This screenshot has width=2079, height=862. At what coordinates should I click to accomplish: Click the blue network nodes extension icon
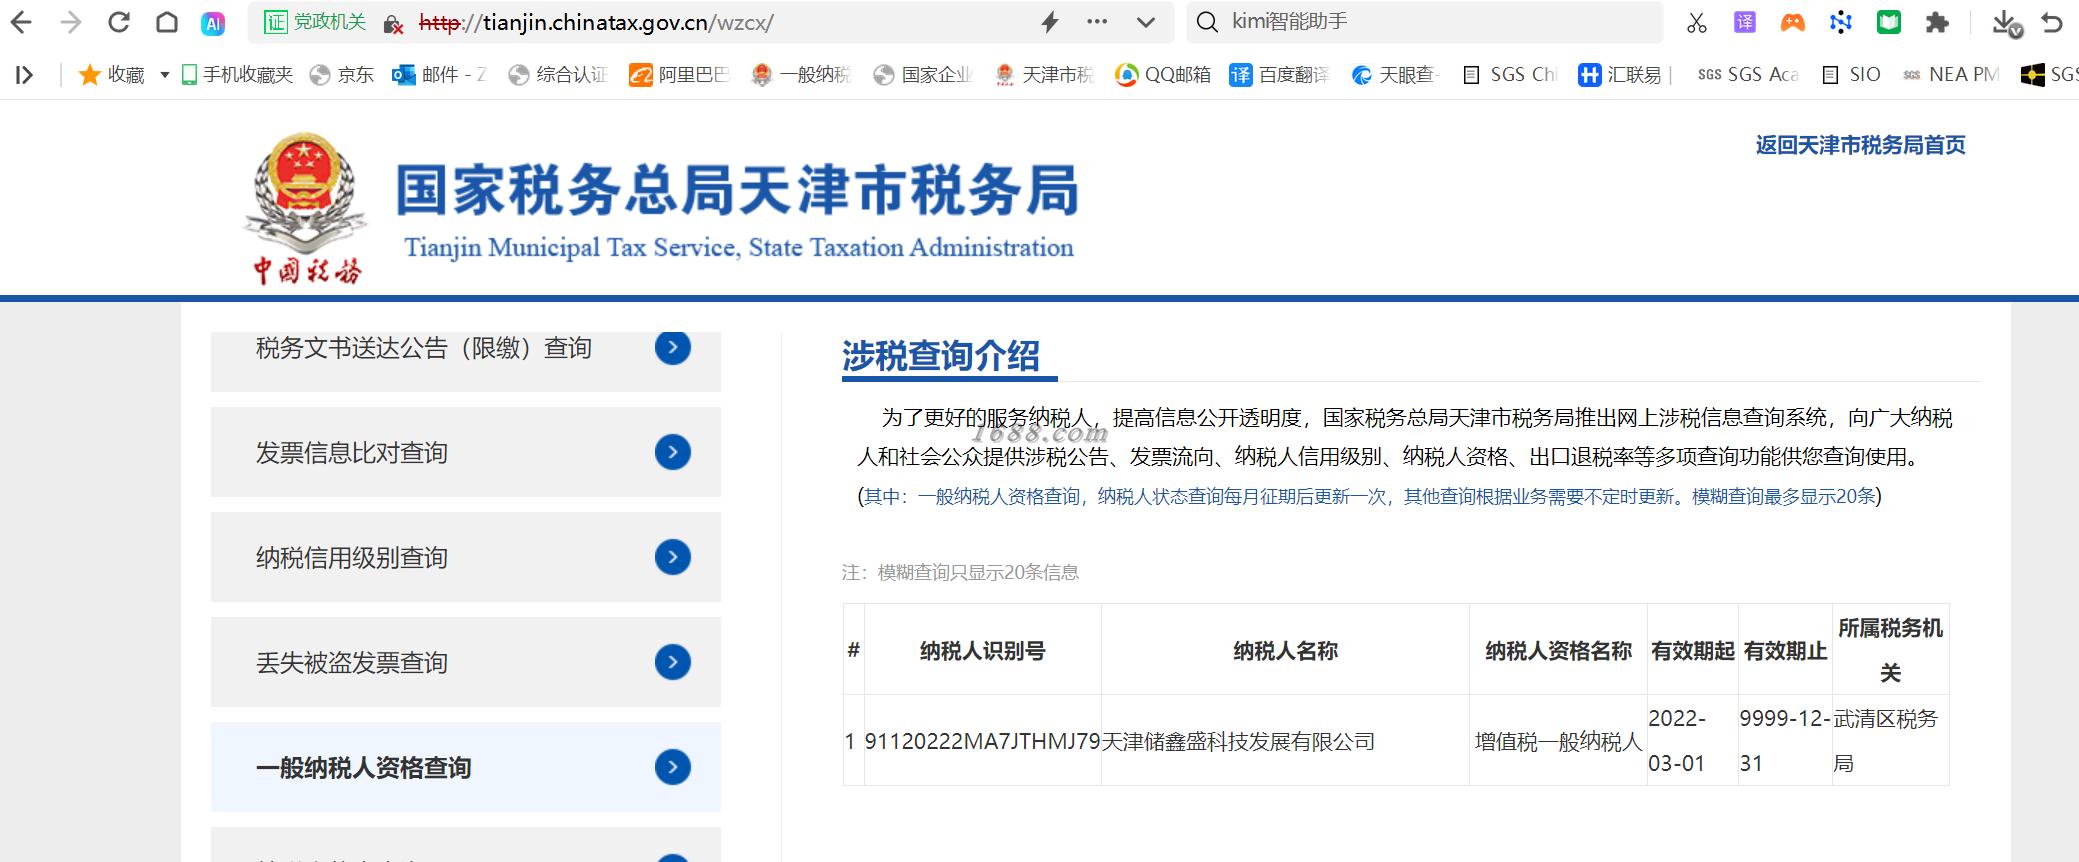(x=1841, y=22)
